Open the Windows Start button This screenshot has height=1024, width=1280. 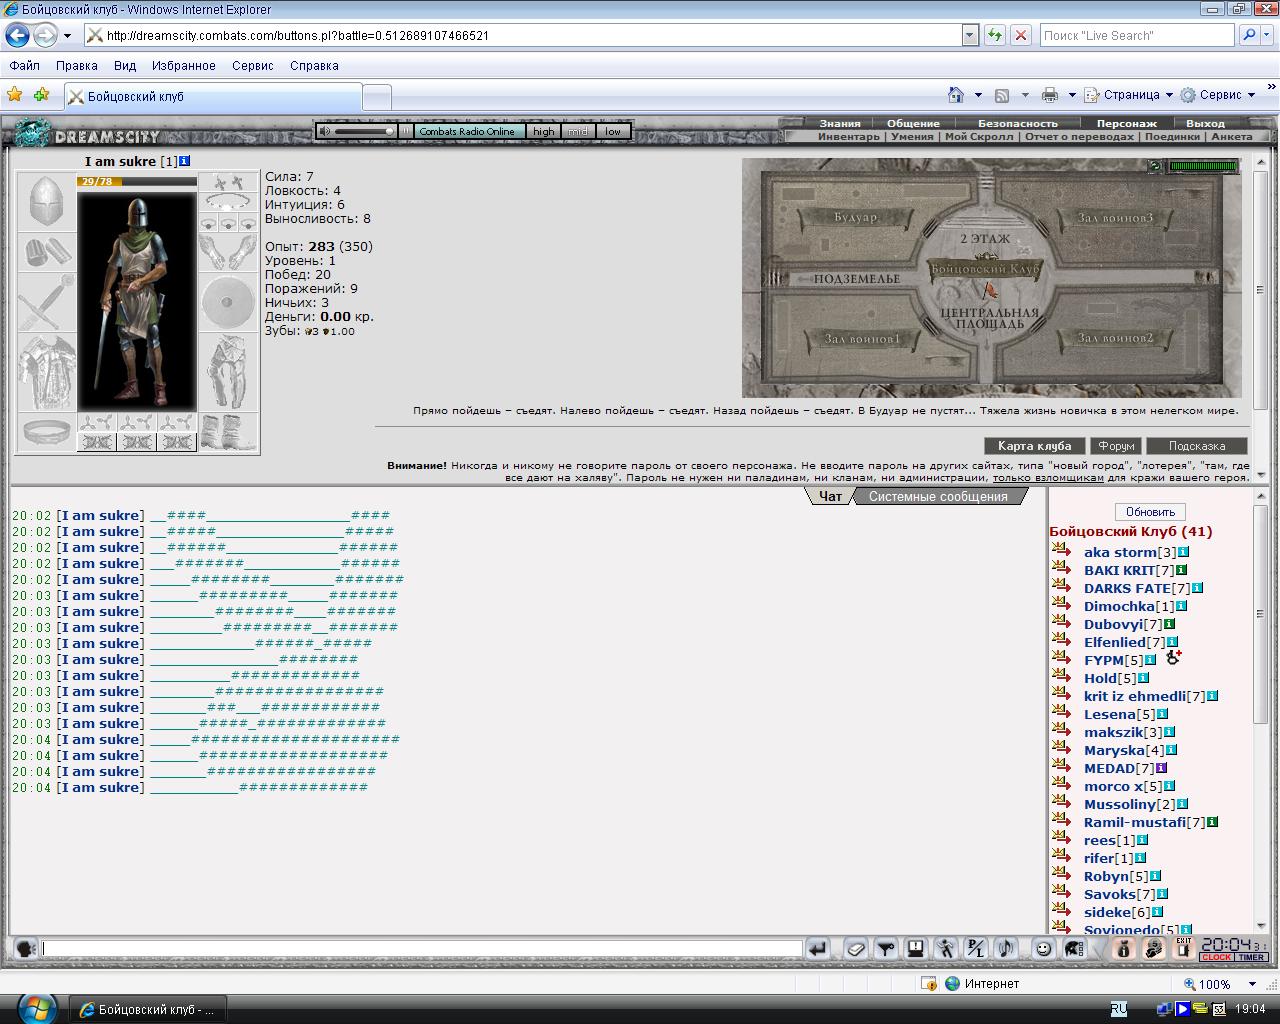[36, 1008]
